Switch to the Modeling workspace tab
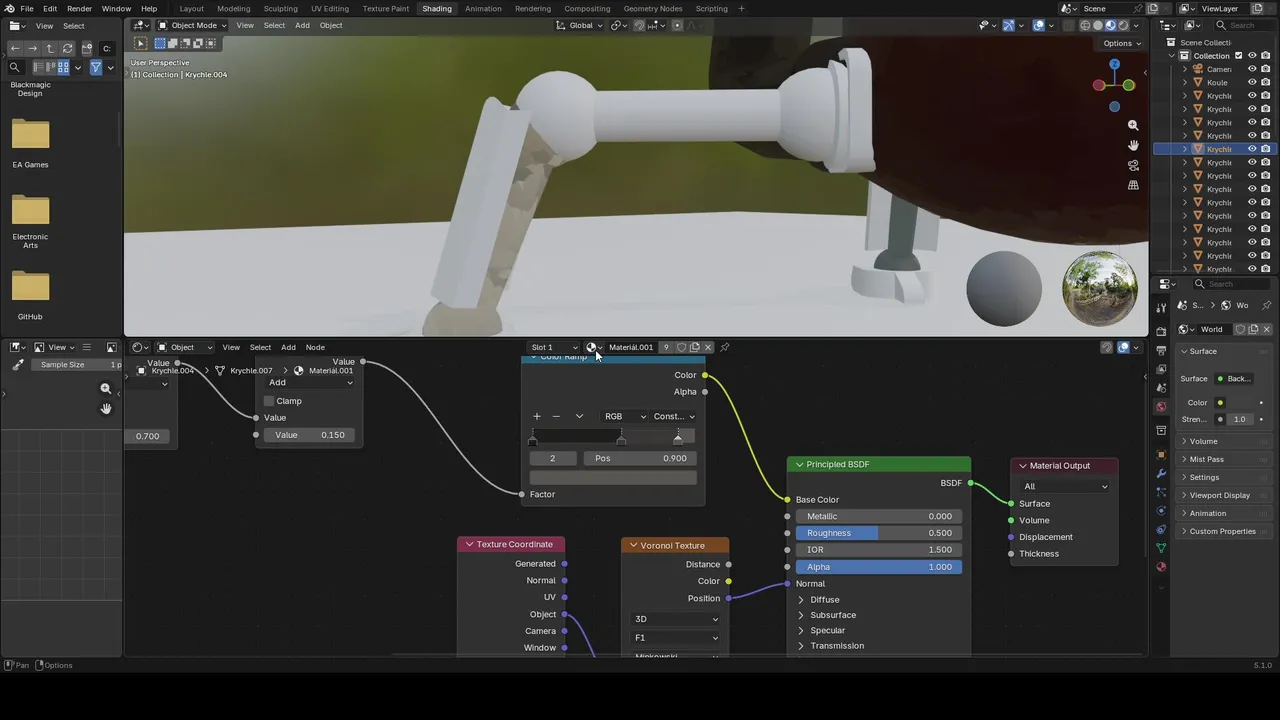Viewport: 1280px width, 720px height. [x=234, y=8]
